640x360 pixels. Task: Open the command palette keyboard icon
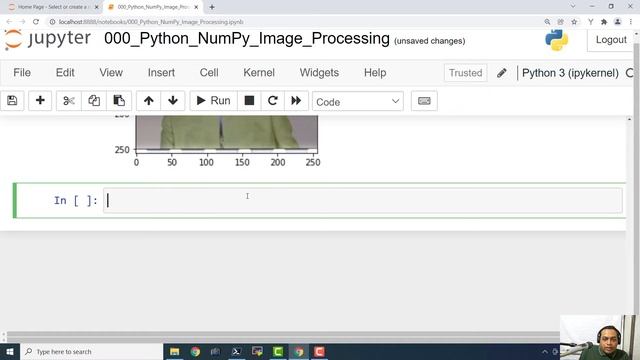pos(424,101)
